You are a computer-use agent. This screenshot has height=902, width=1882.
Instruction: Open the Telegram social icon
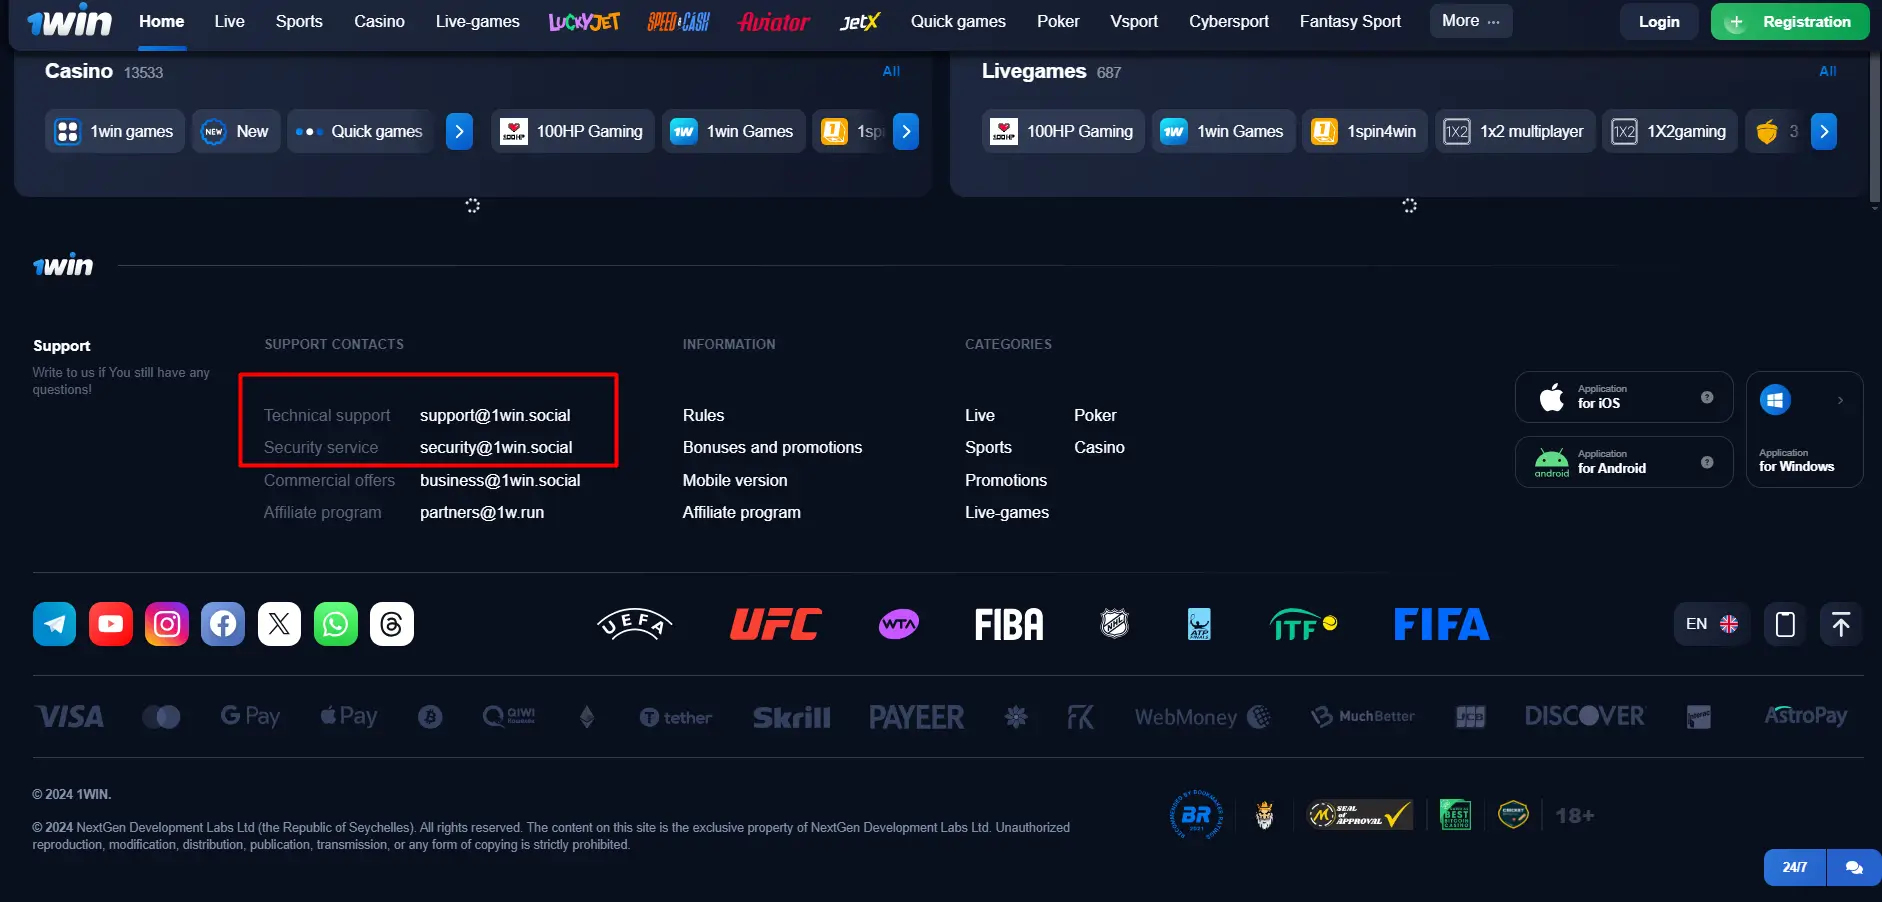point(54,624)
